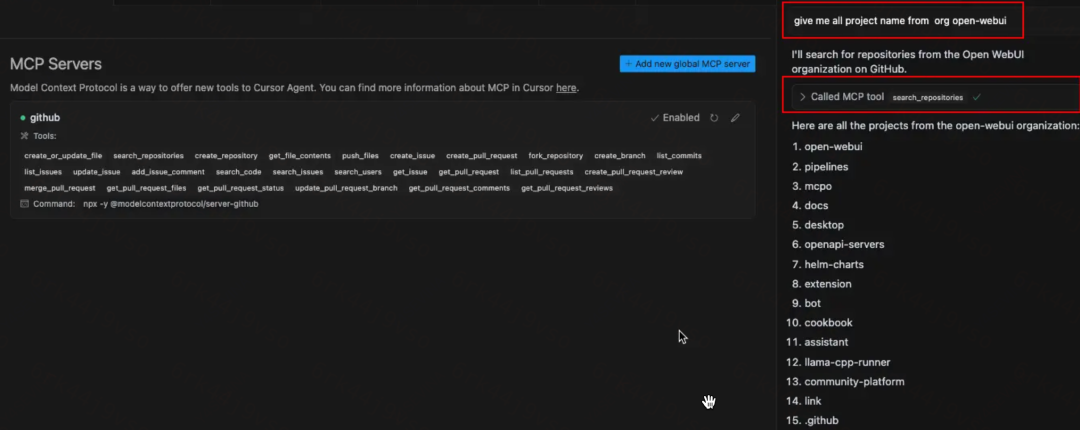1080x430 pixels.
Task: Click desktop in the project list
Action: pos(824,225)
